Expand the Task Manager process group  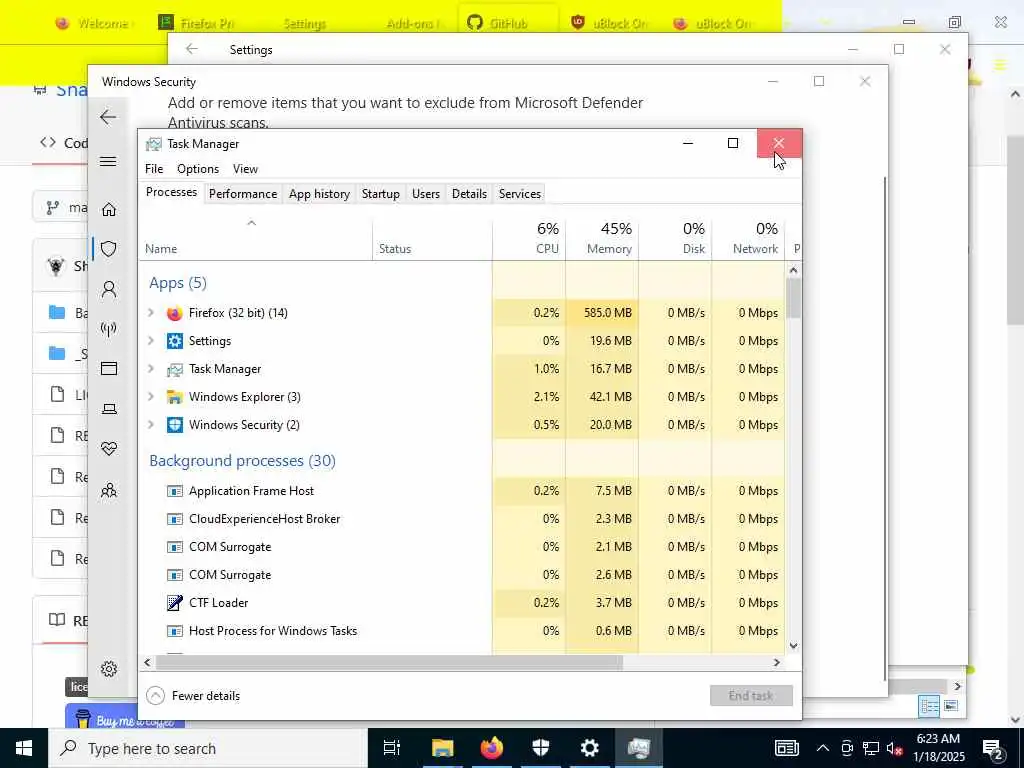pyautogui.click(x=151, y=369)
